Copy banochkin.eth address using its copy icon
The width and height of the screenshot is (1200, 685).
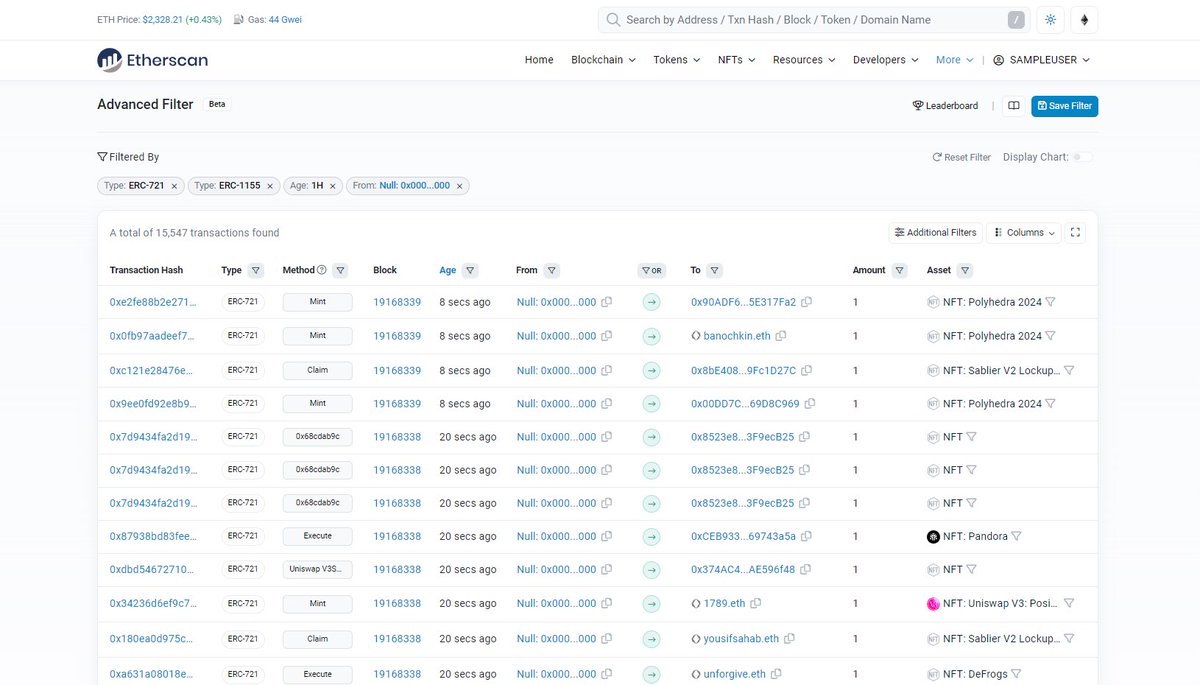tap(779, 336)
